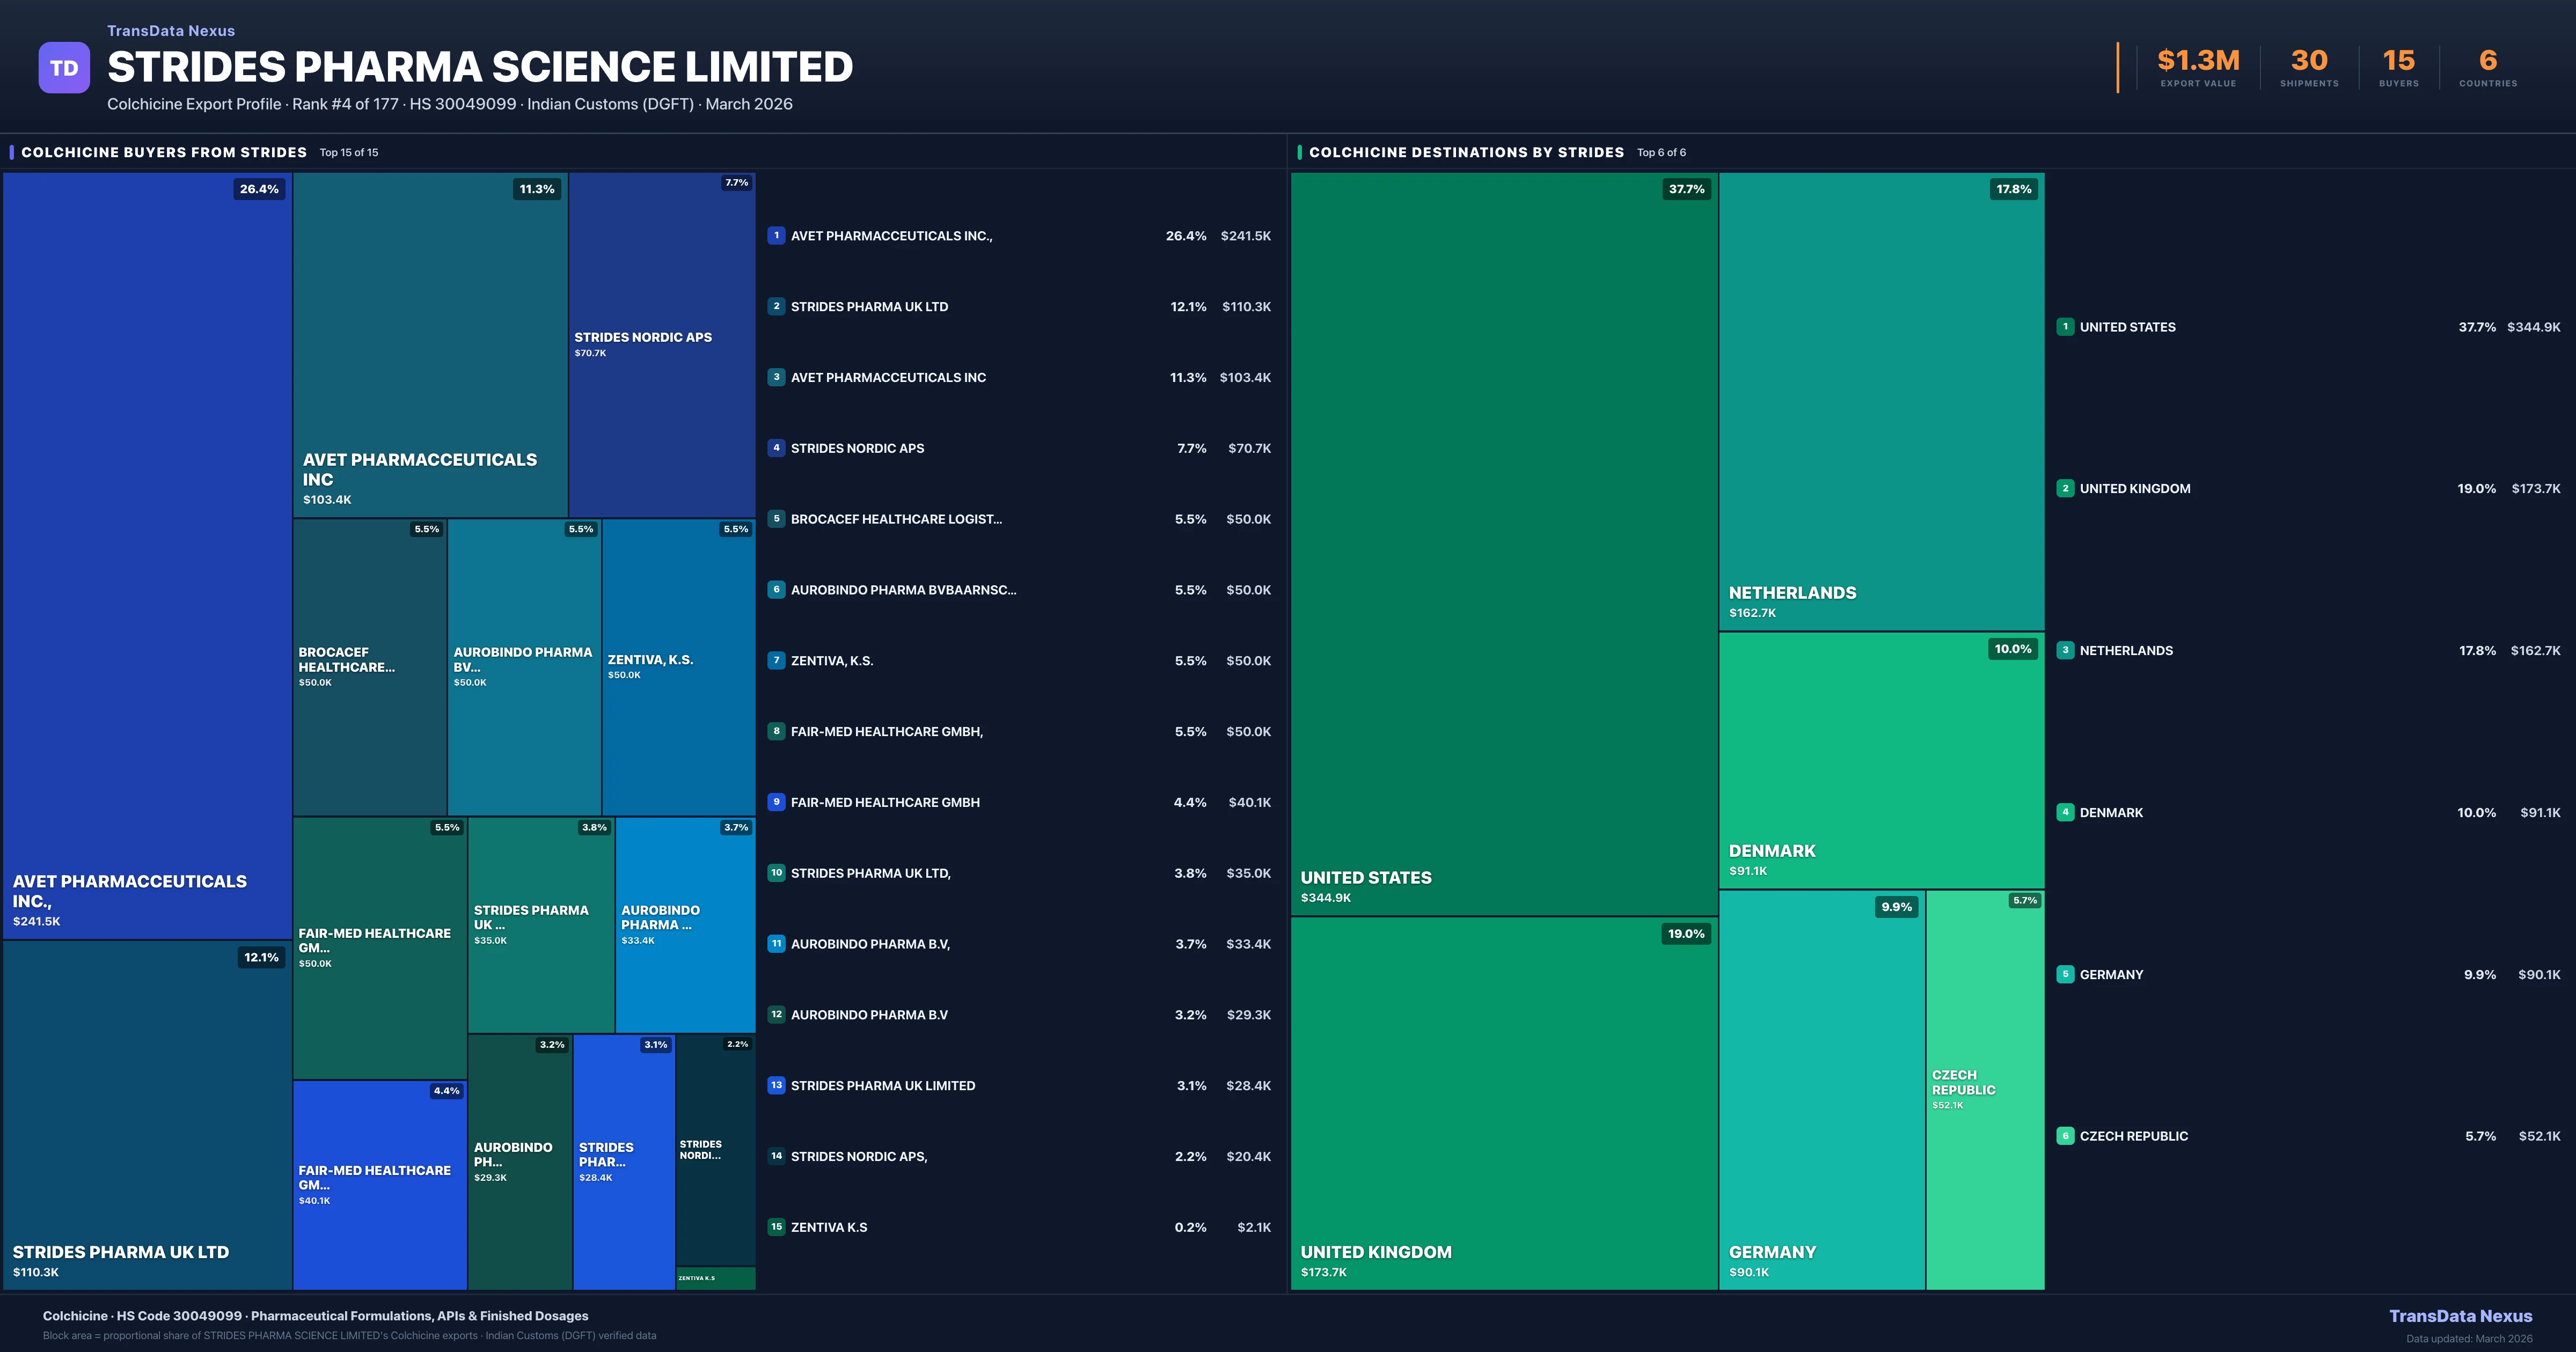The width and height of the screenshot is (2576, 1352).
Task: Click the Strides Pharma UK LTD block
Action: click(x=147, y=1115)
